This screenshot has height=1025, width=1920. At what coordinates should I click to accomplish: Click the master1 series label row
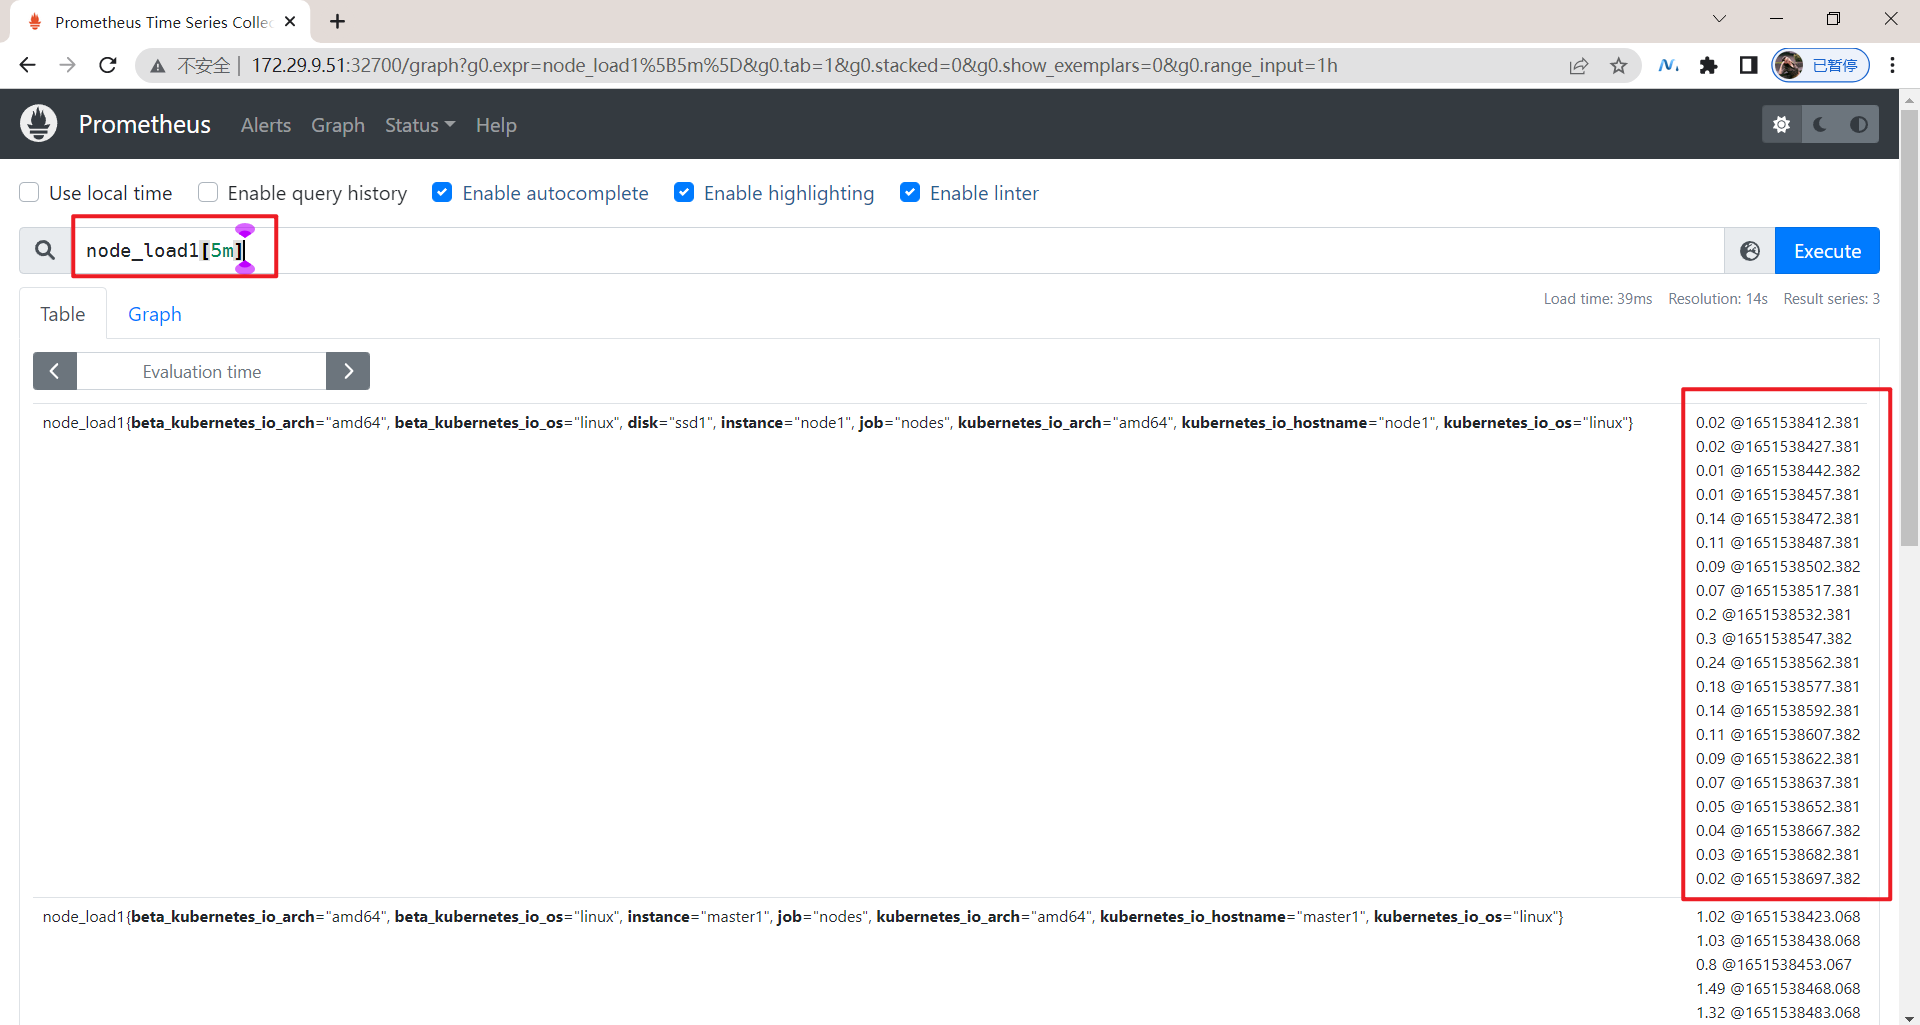coord(803,916)
